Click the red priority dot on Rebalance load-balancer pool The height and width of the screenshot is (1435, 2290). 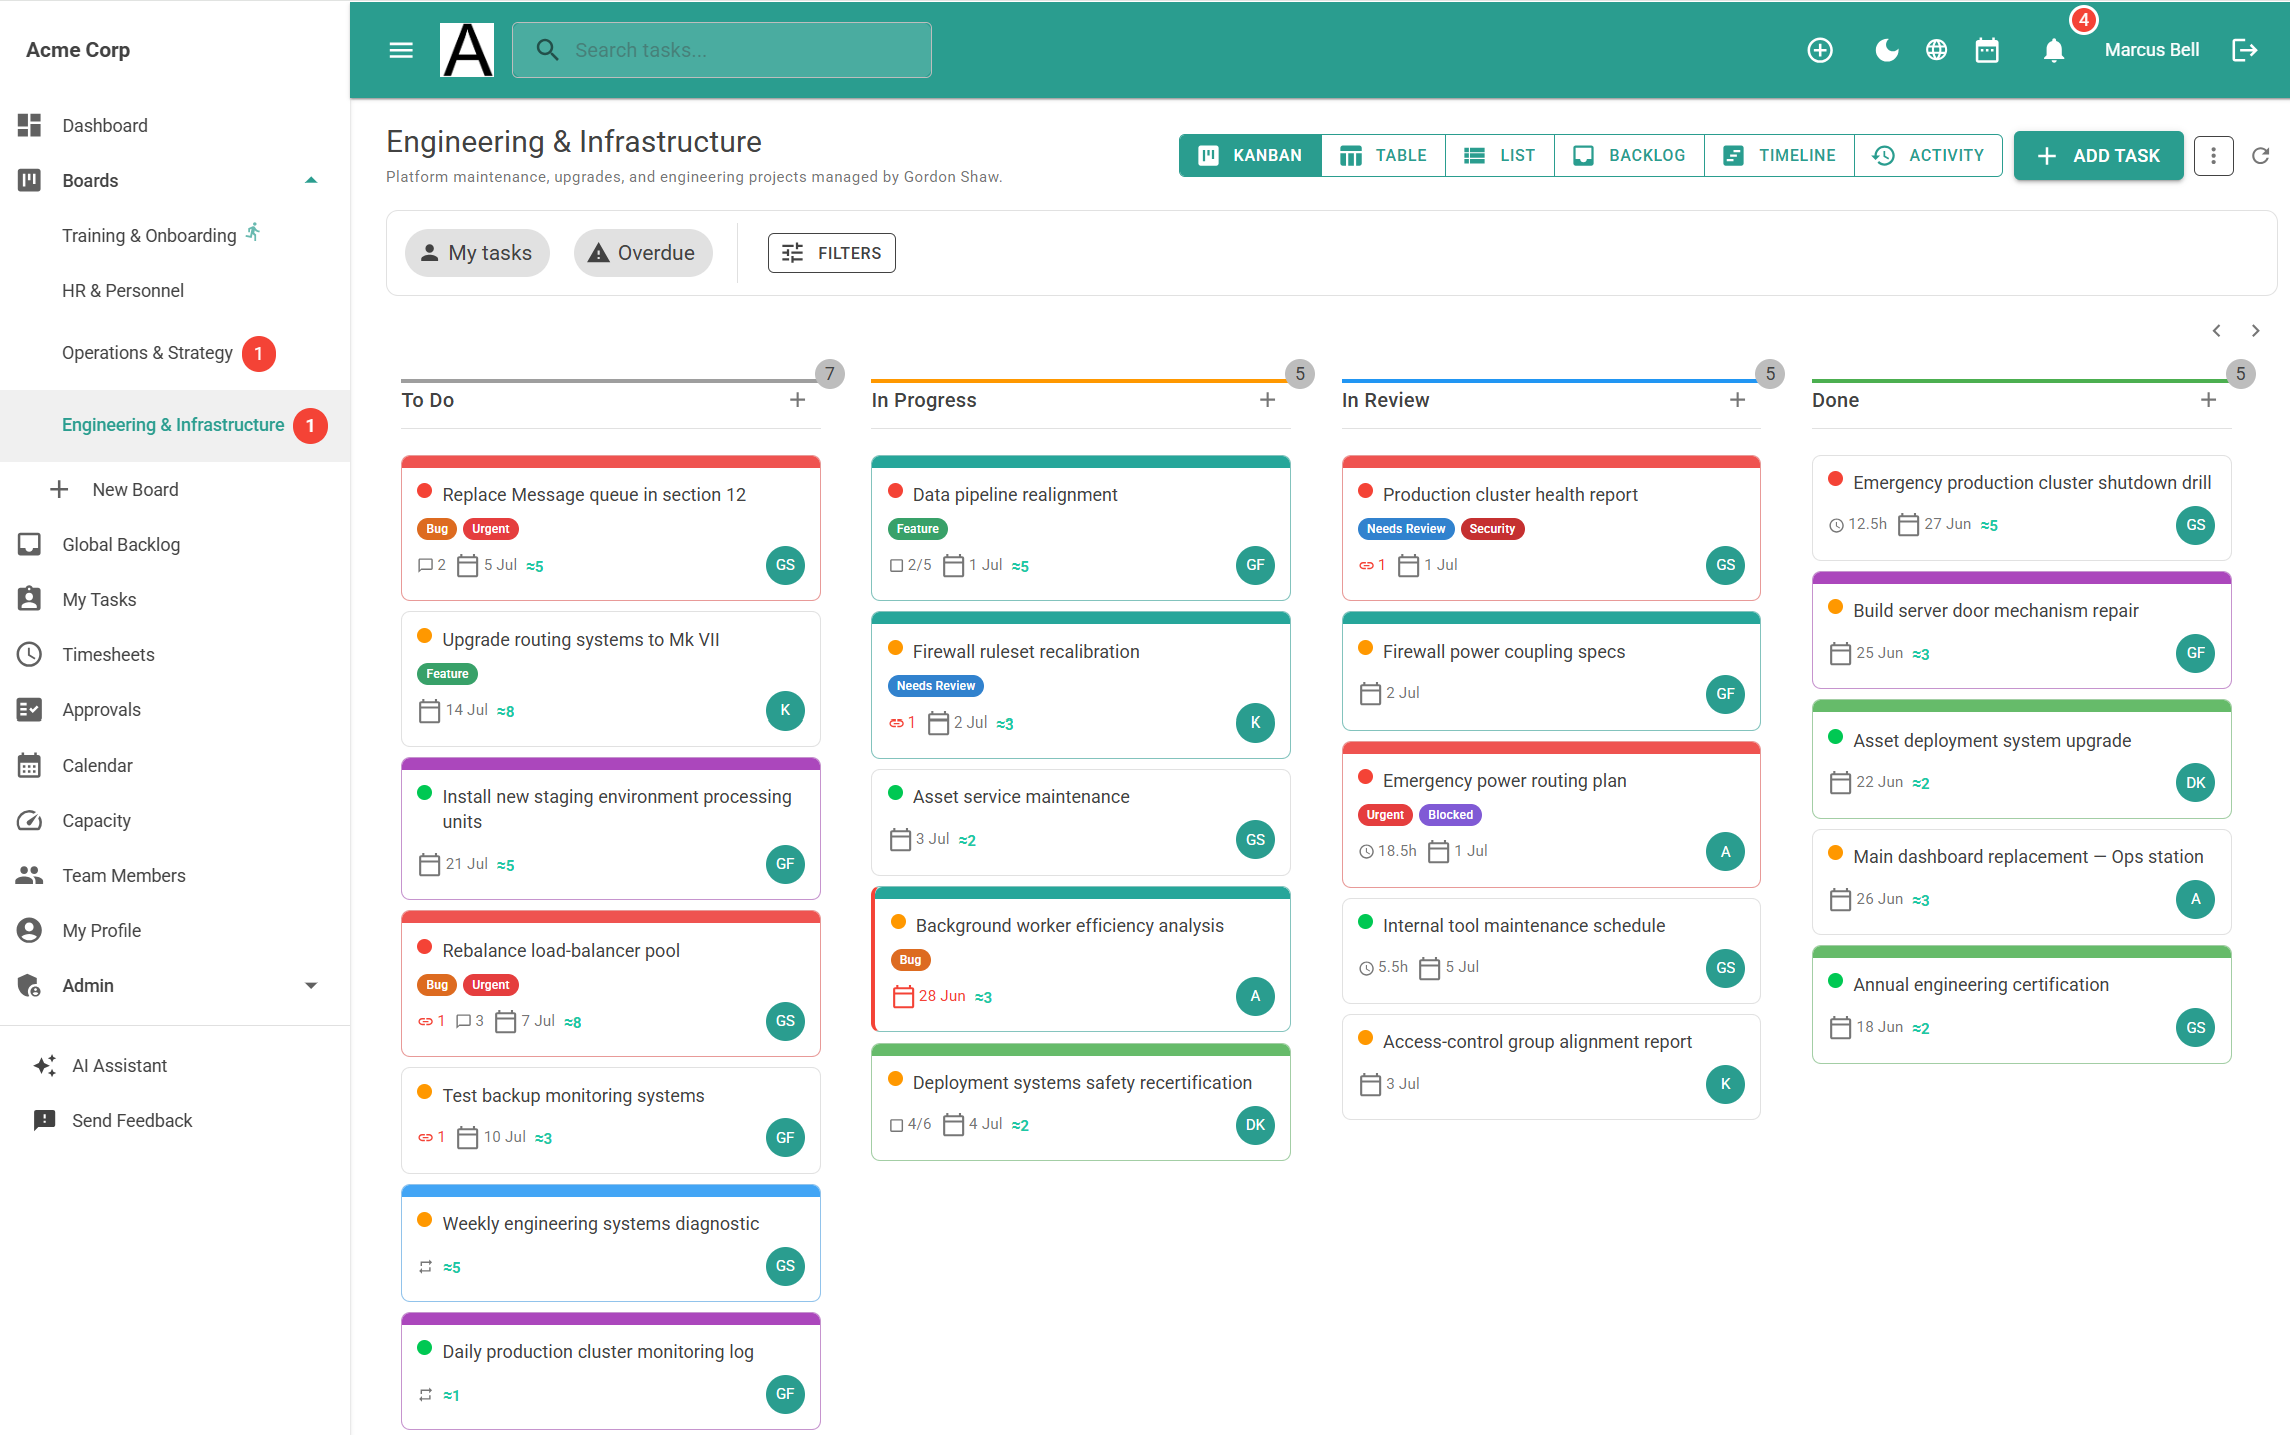[424, 947]
